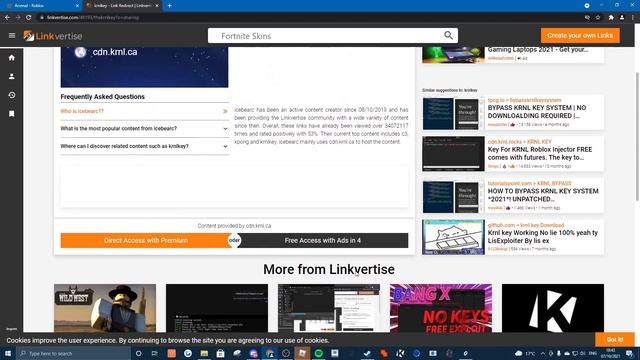640x360 pixels.
Task: Open browser profile avatar icon
Action: click(x=622, y=18)
